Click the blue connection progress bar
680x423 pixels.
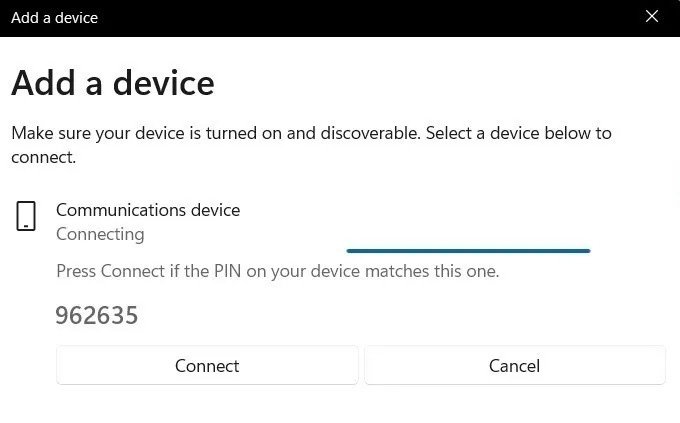[x=468, y=251]
